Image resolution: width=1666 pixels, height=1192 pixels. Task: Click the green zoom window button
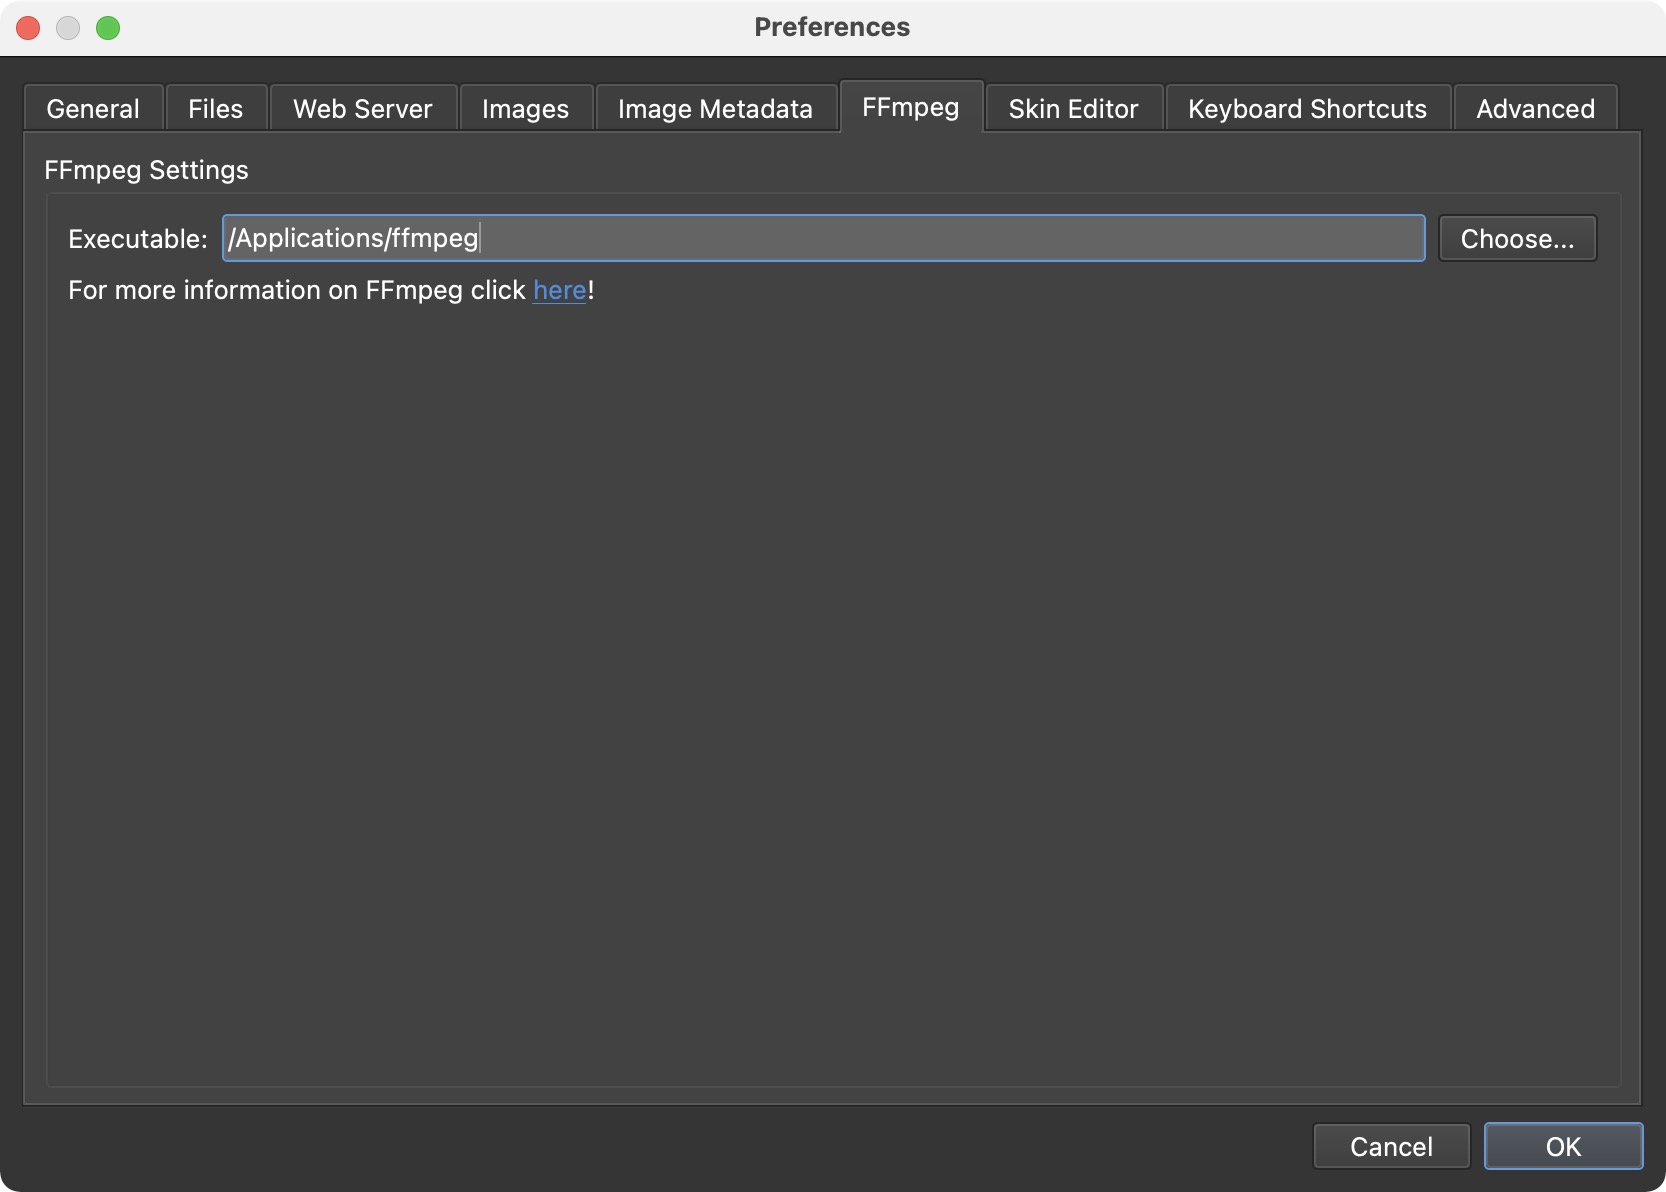tap(108, 28)
